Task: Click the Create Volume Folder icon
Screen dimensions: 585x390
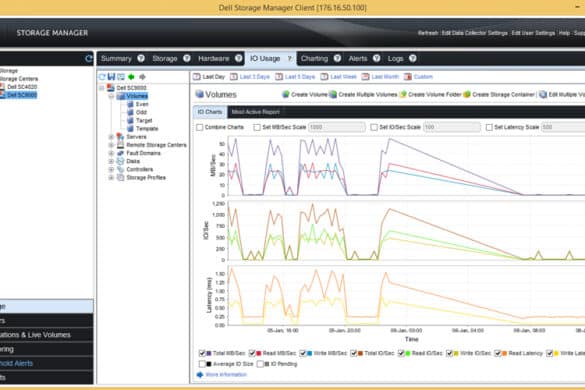Action: click(x=403, y=94)
